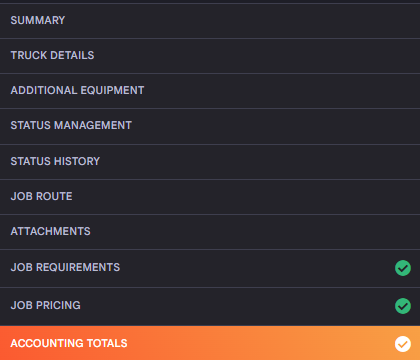Click the green checkmark beside Job Pricing
Viewport: 420px width, 360px height.
[x=403, y=306]
